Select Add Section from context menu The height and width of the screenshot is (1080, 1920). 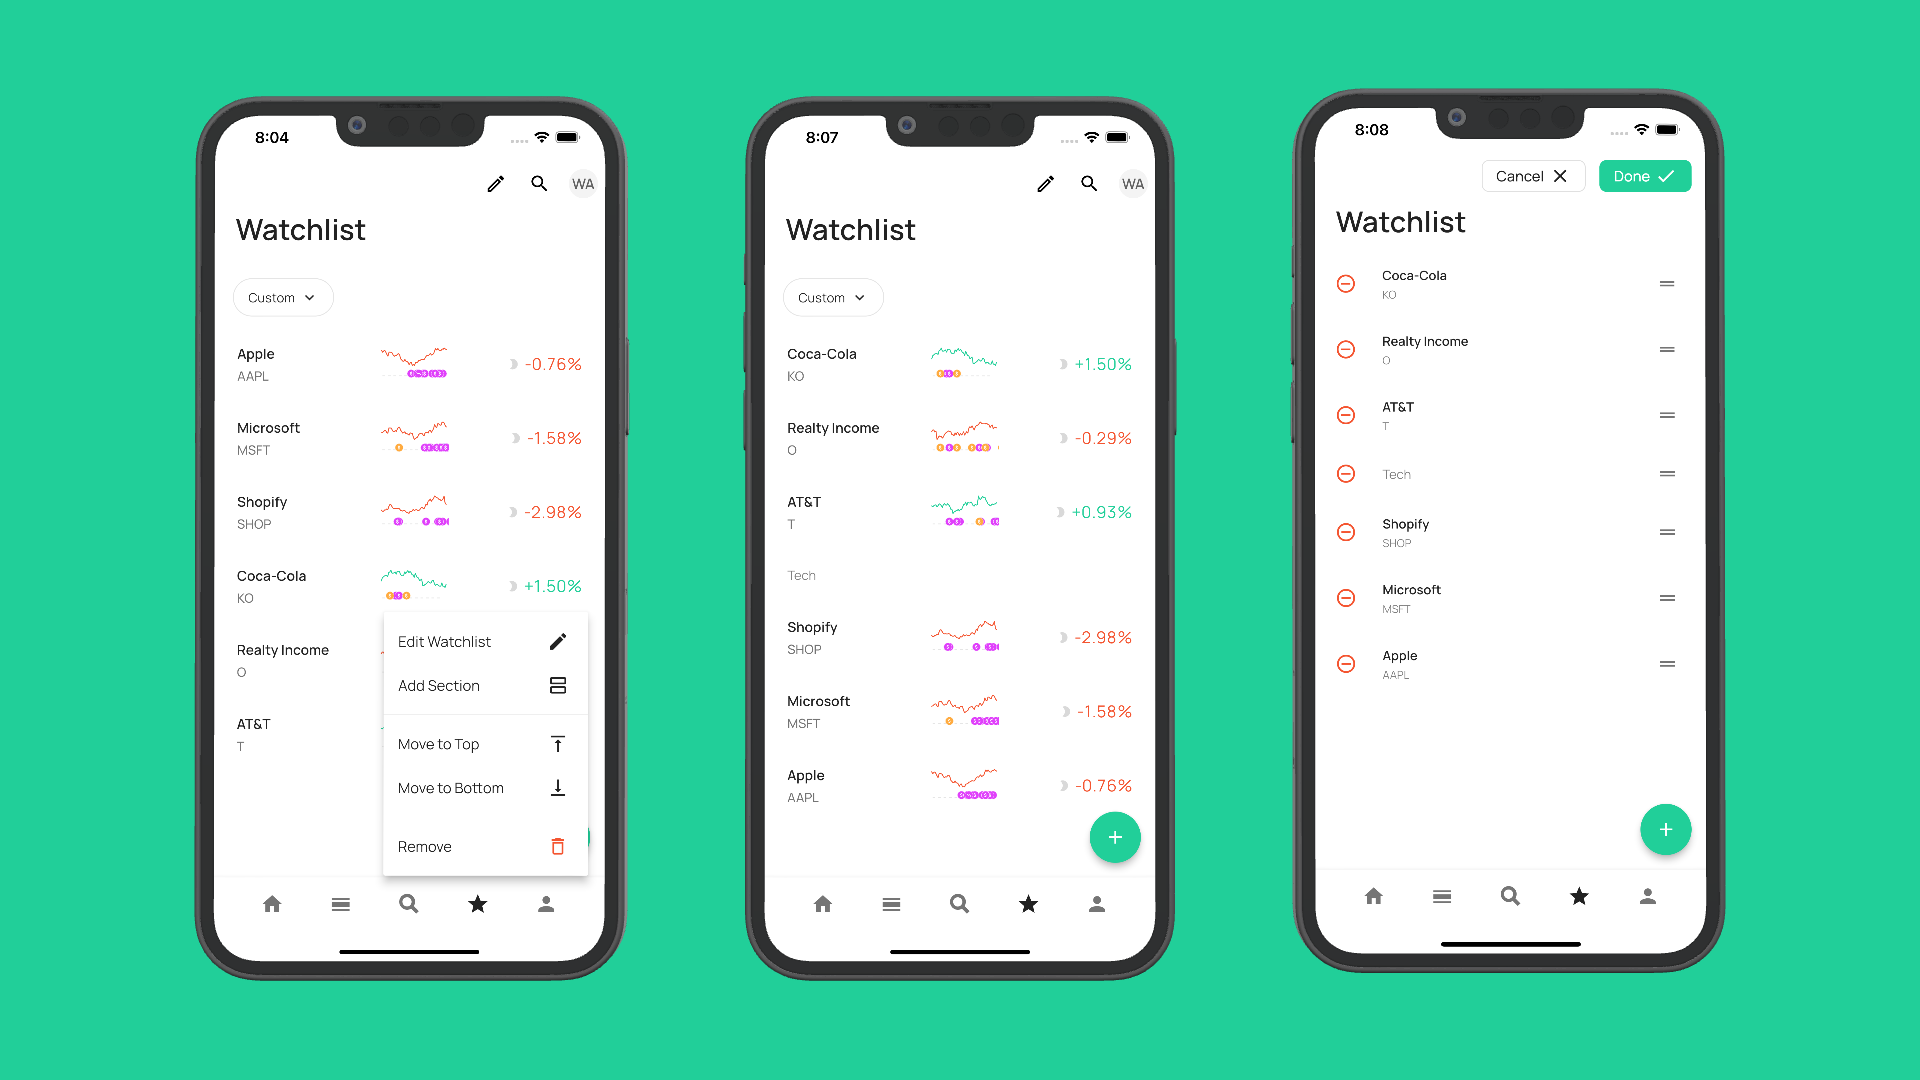point(480,686)
